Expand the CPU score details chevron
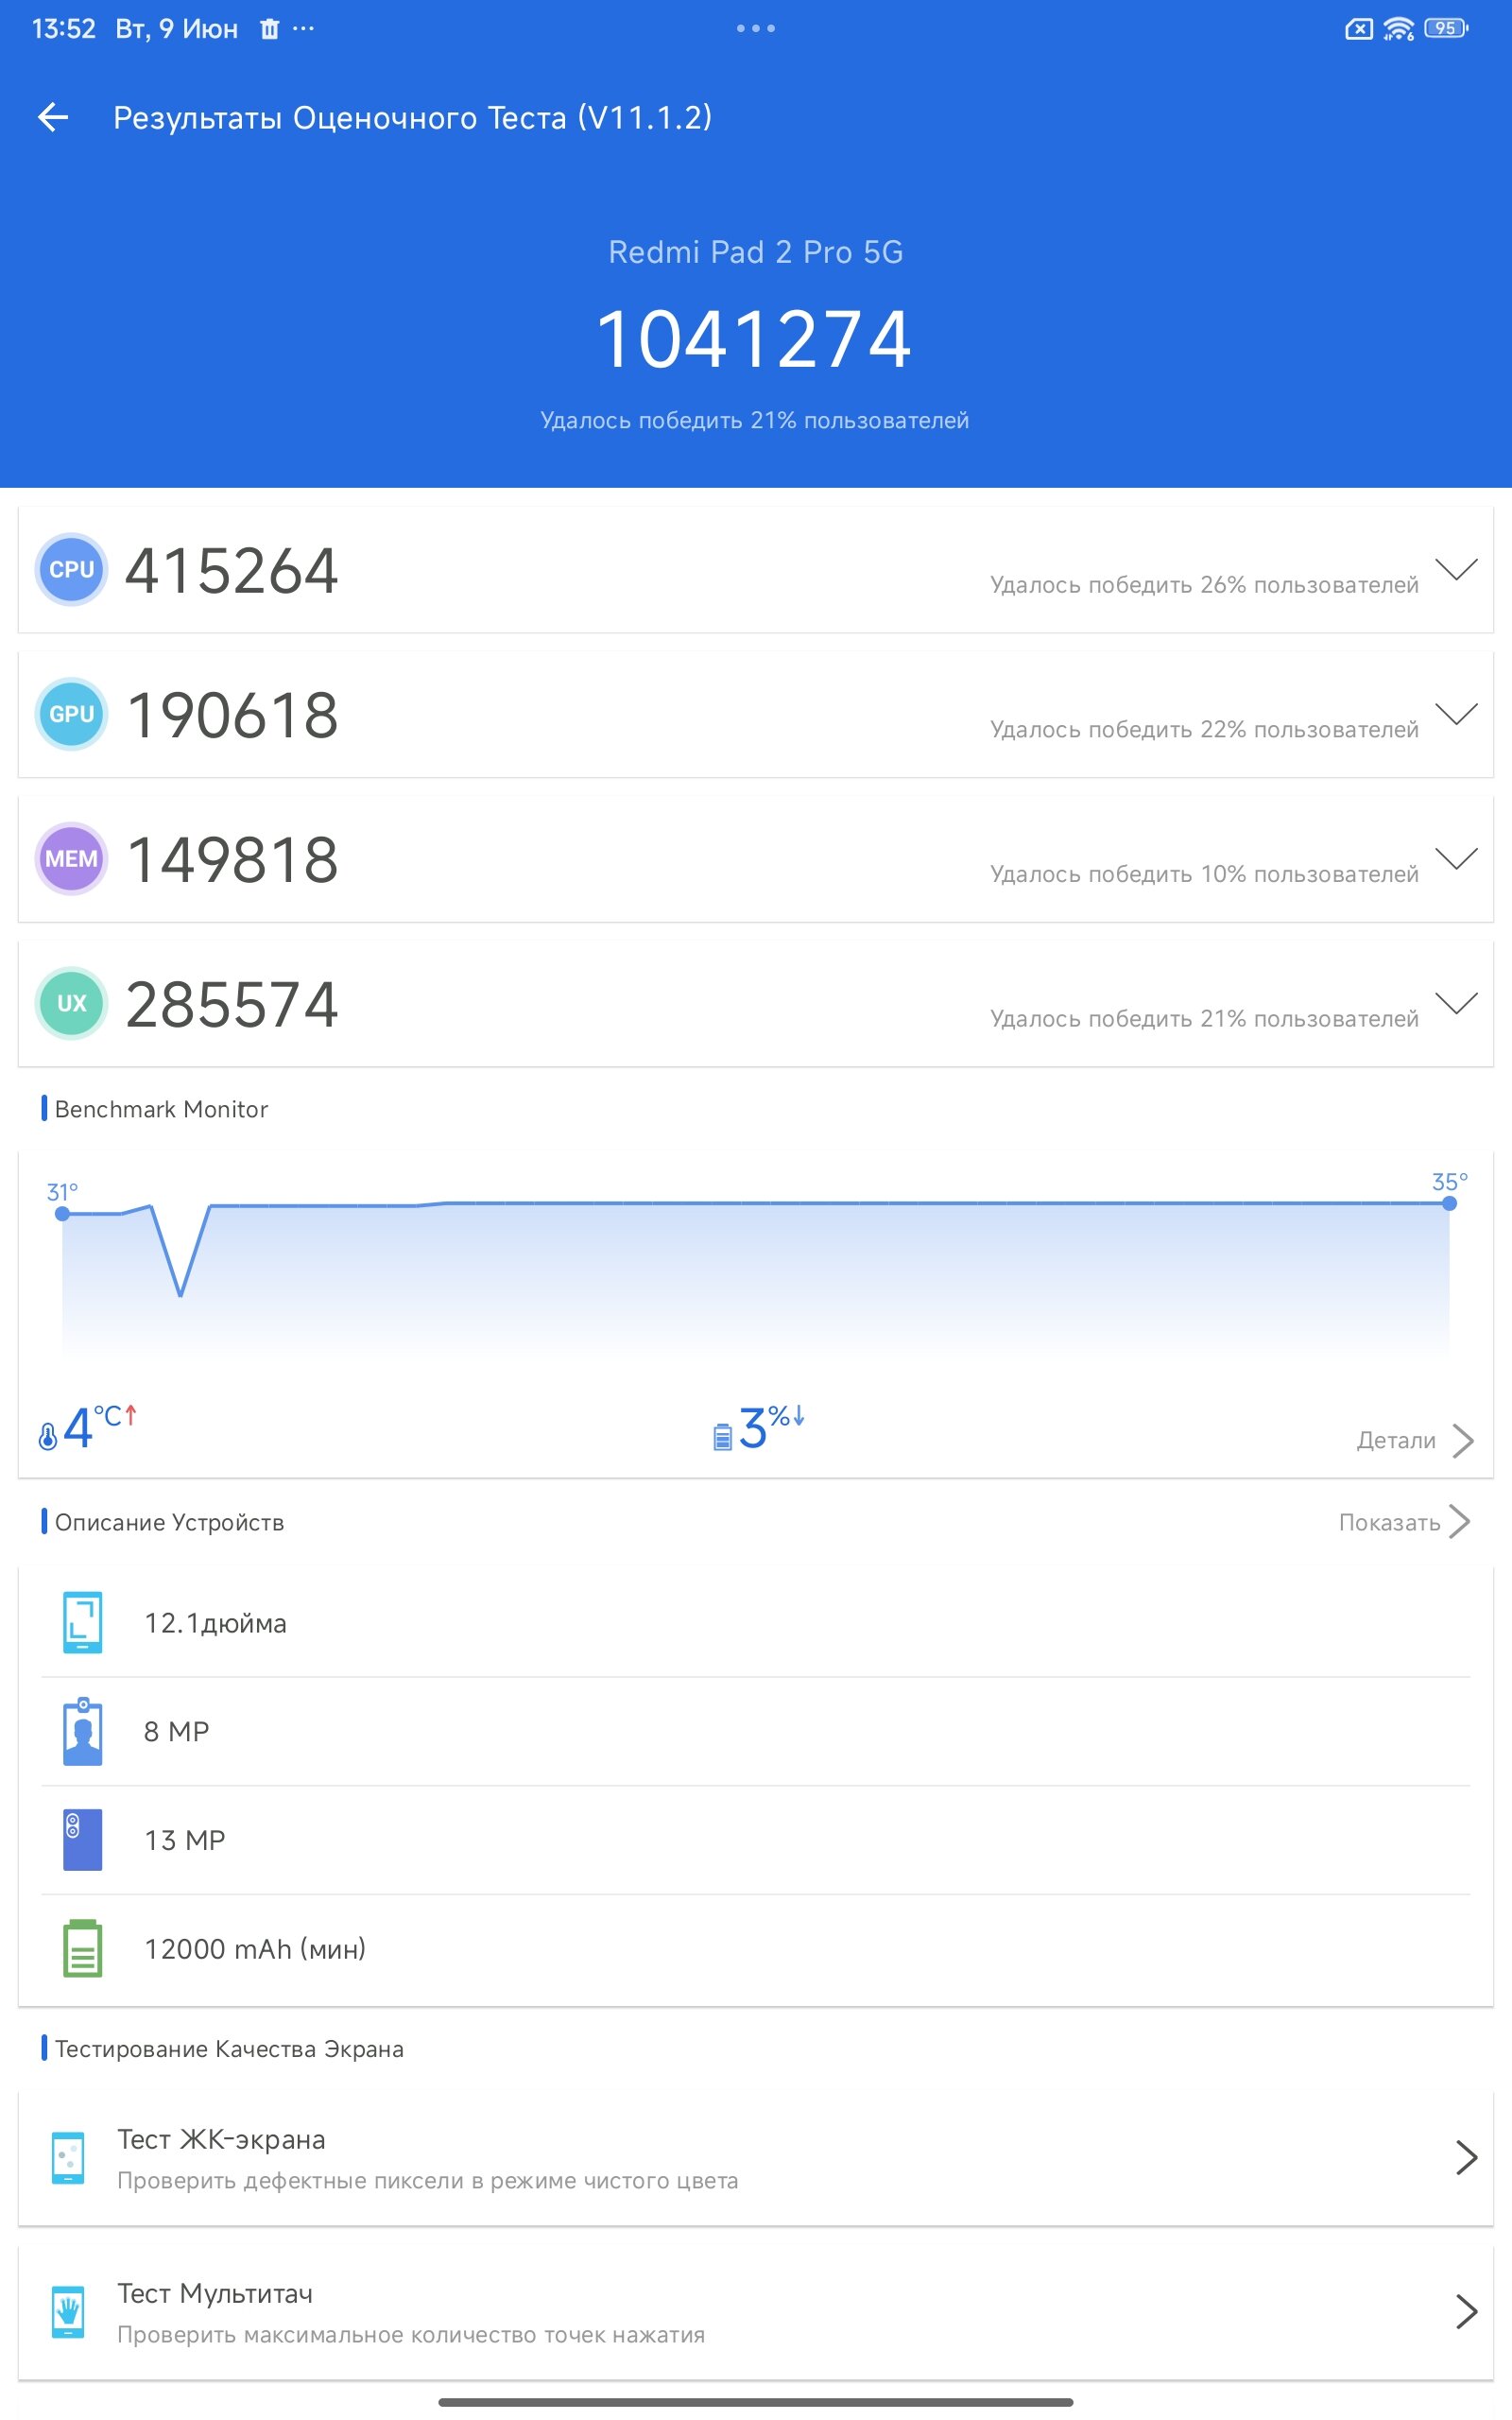 [1456, 569]
